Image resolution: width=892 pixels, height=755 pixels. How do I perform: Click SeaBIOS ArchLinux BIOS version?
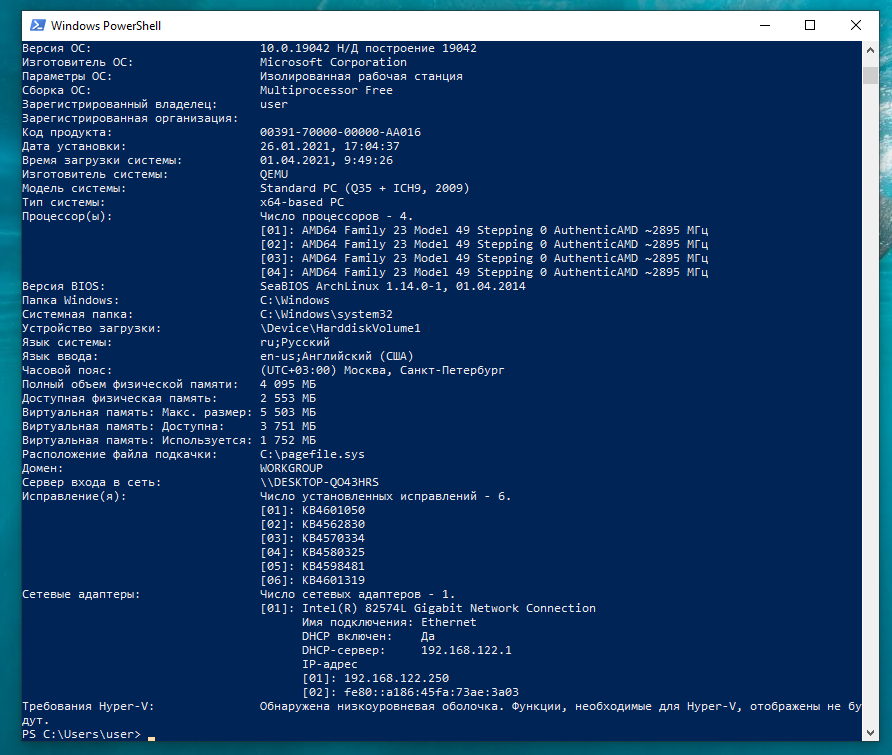click(x=393, y=286)
